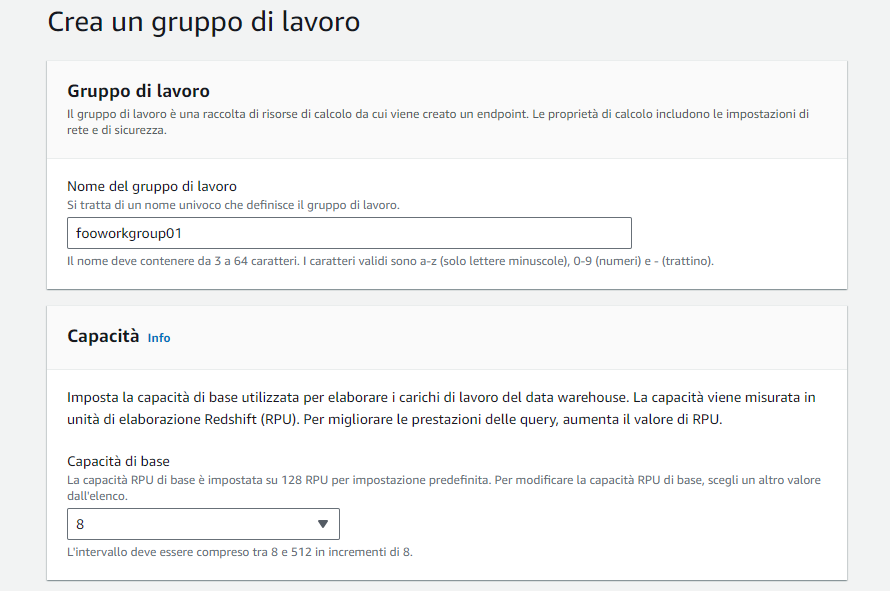Click the description 'La capacità RPU di base è impostata'
Image resolution: width=890 pixels, height=591 pixels.
click(444, 488)
